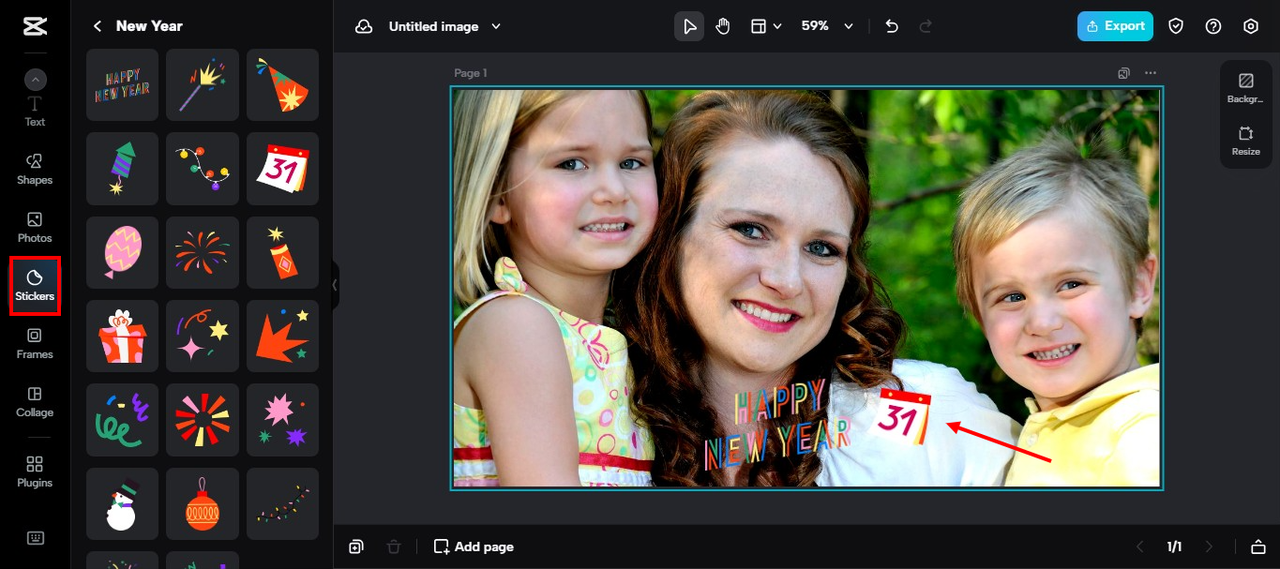The image size is (1280, 569).
Task: Redo the last undone action
Action: pyautogui.click(x=926, y=26)
